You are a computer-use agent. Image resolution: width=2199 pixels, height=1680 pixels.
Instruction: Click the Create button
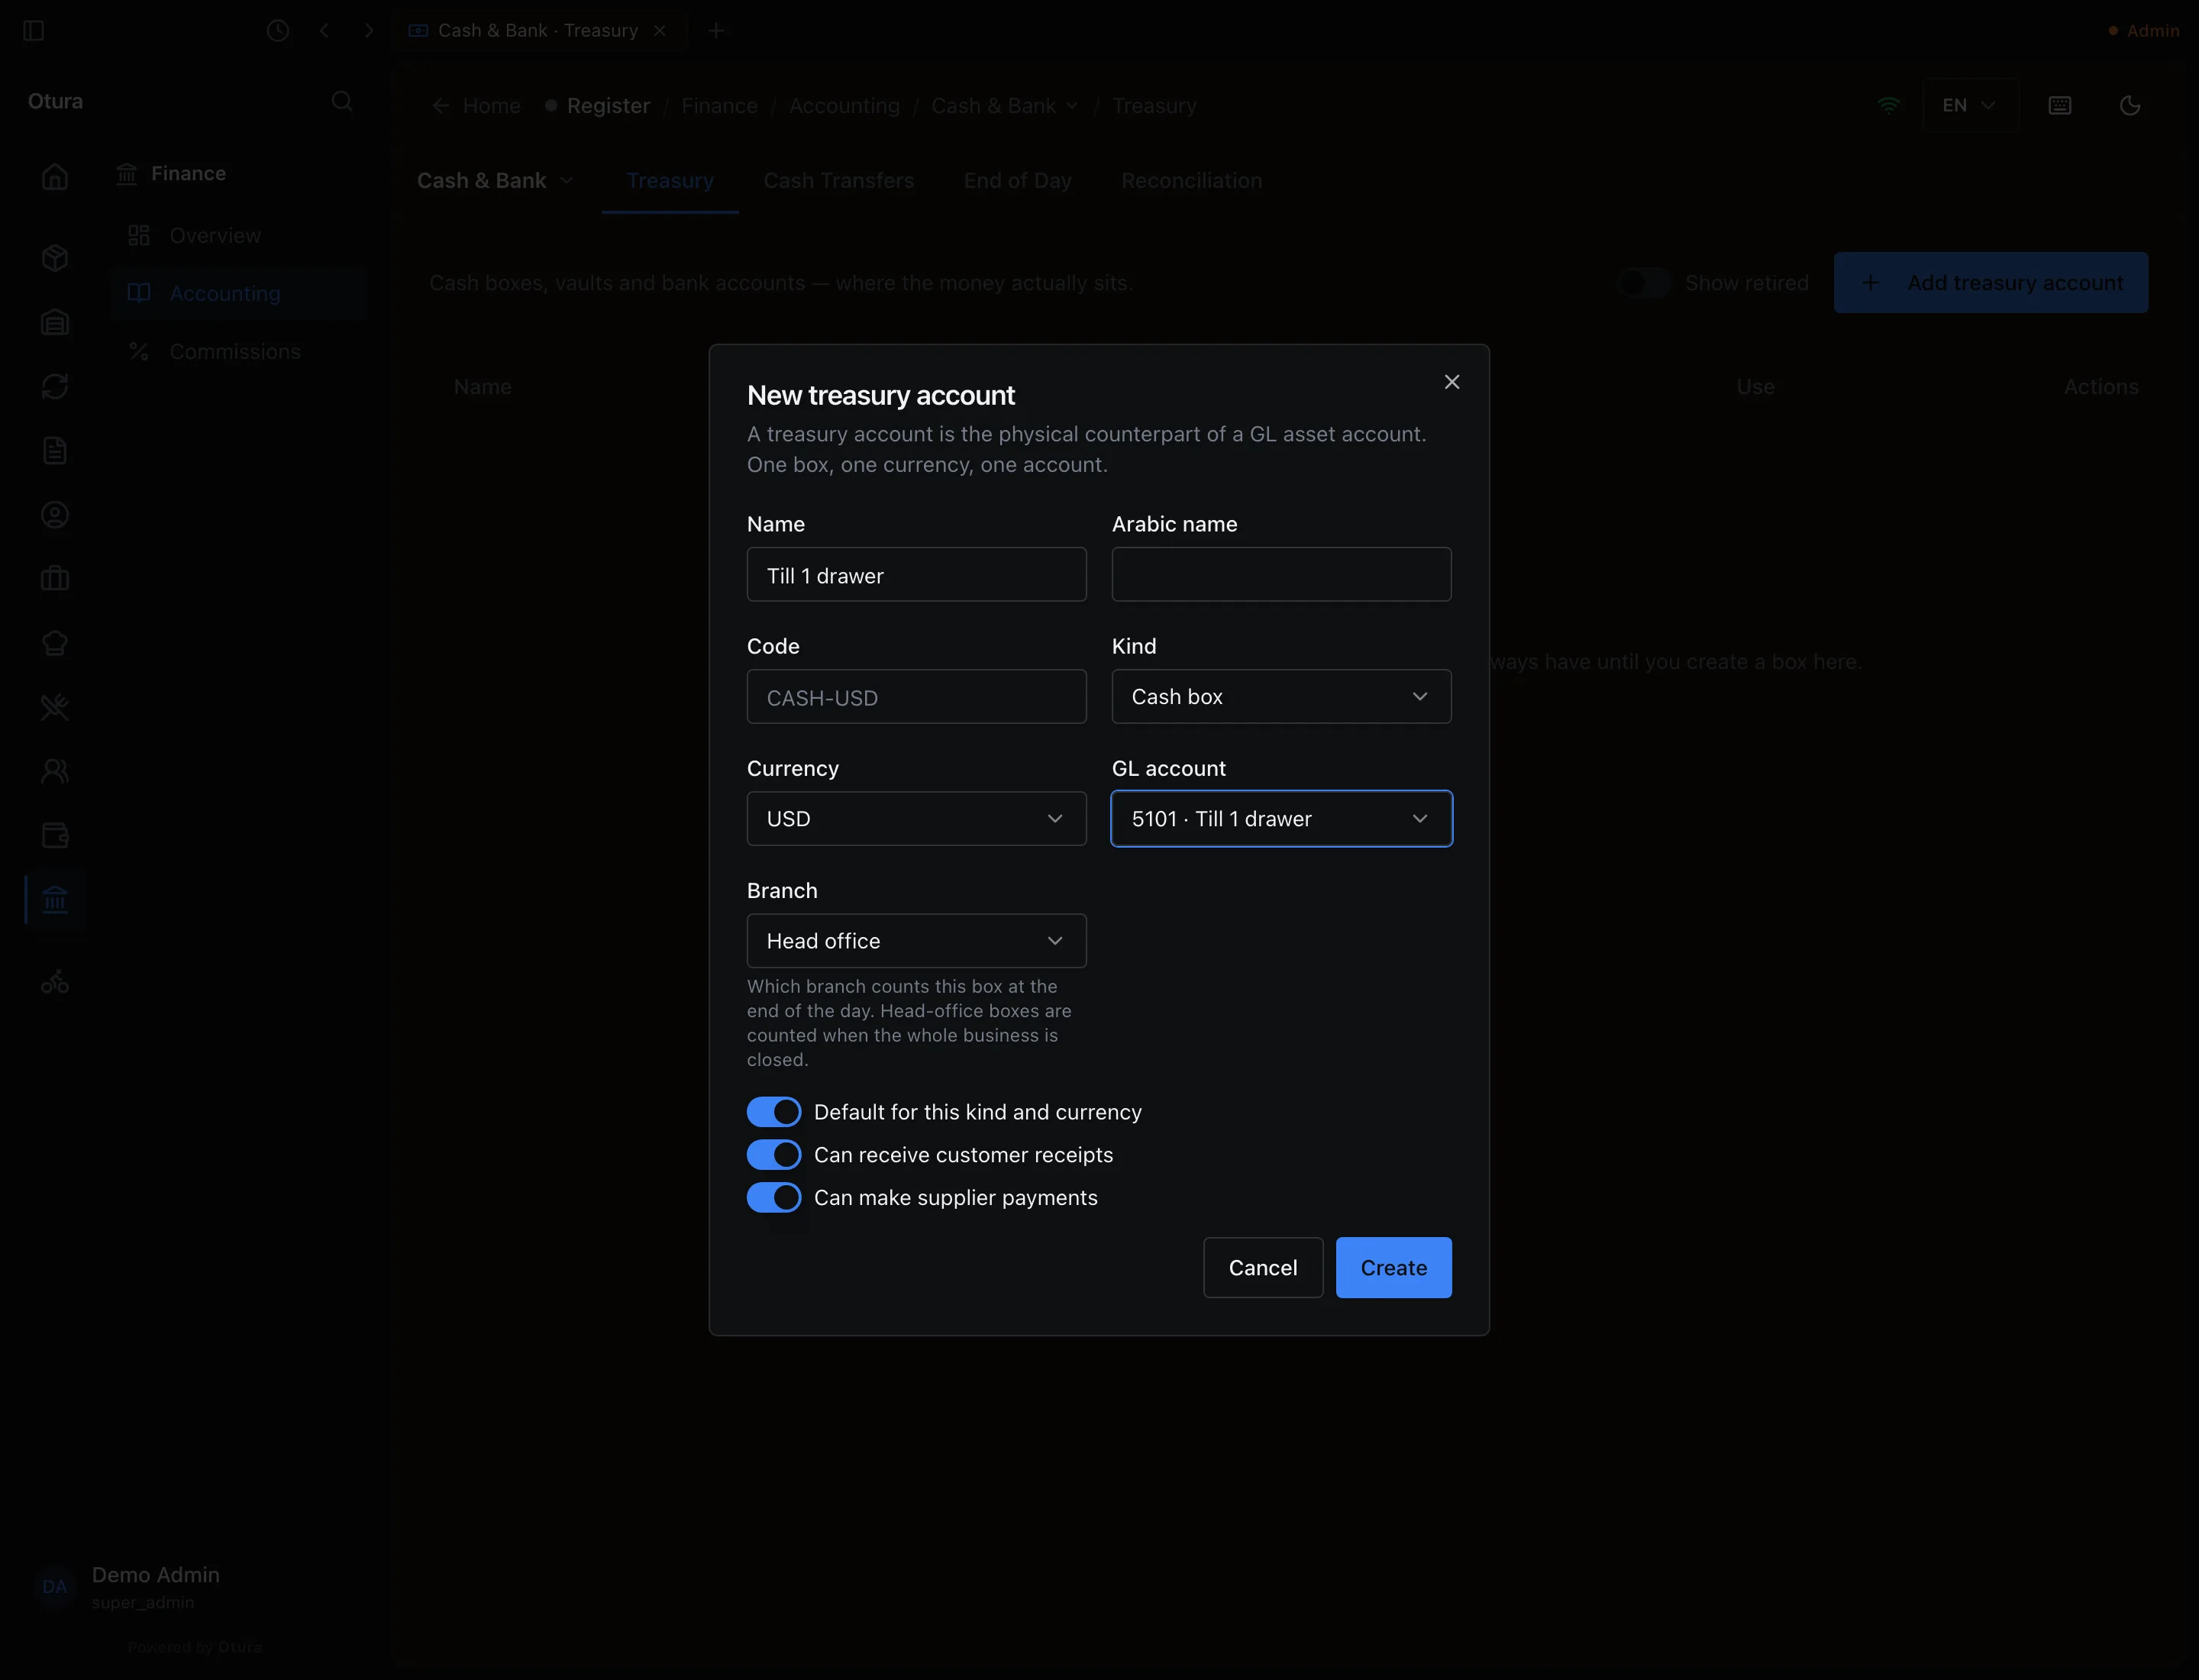pyautogui.click(x=1394, y=1268)
